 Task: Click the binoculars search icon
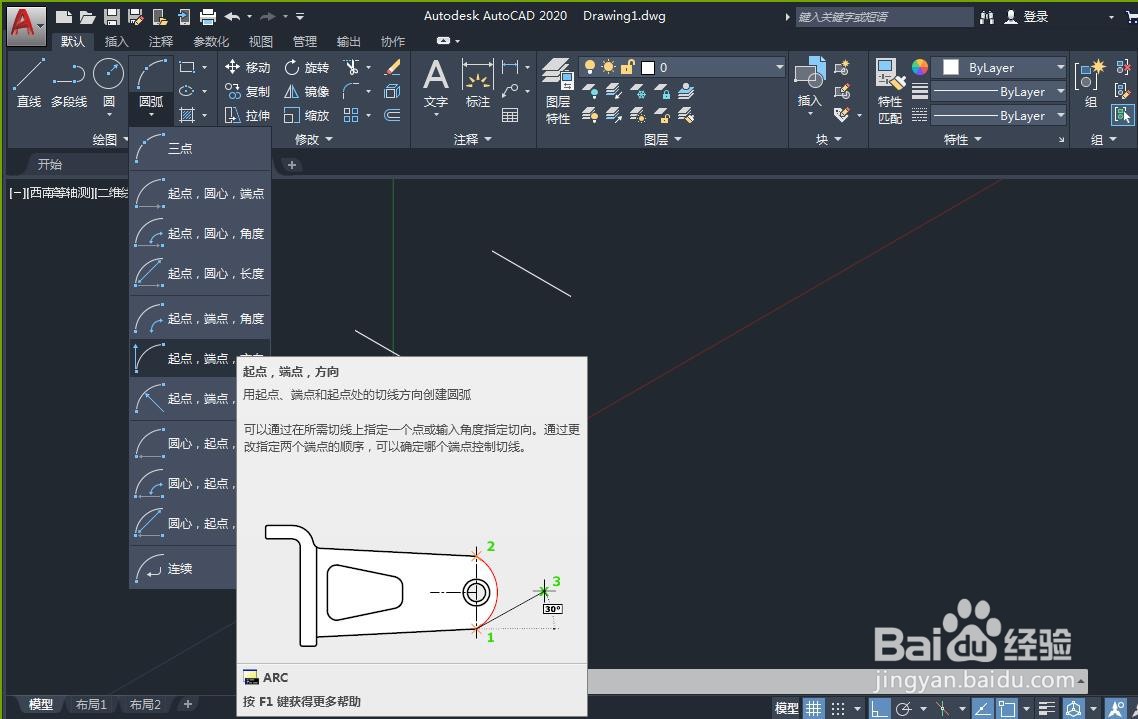tap(986, 17)
